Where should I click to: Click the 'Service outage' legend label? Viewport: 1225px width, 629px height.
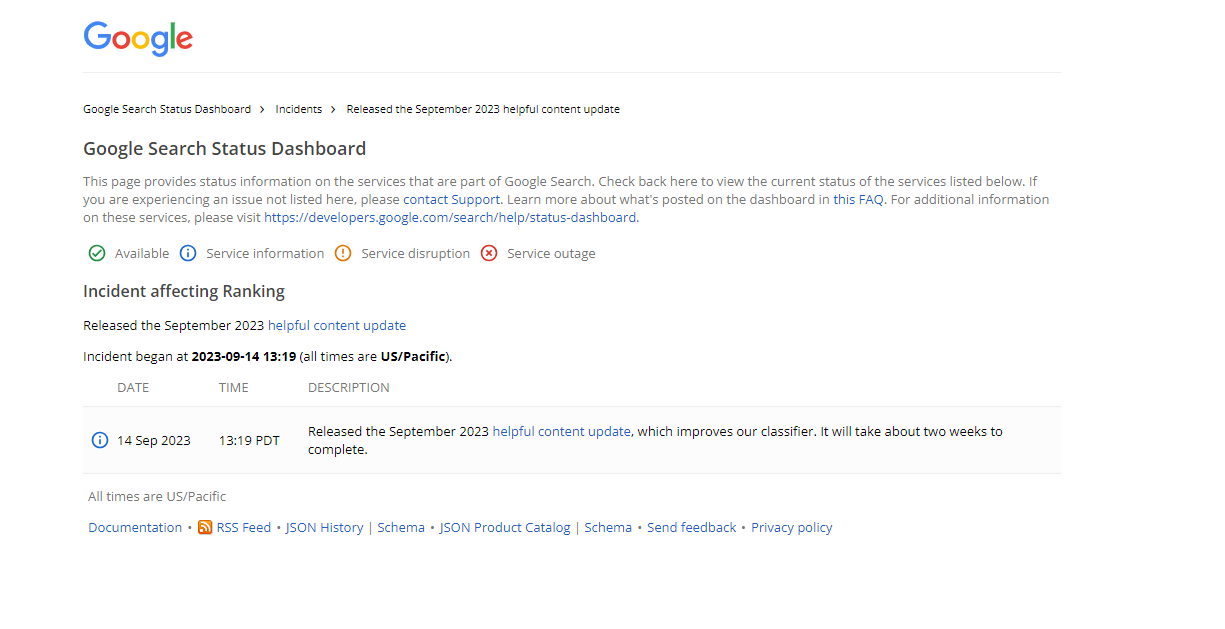[x=551, y=253]
